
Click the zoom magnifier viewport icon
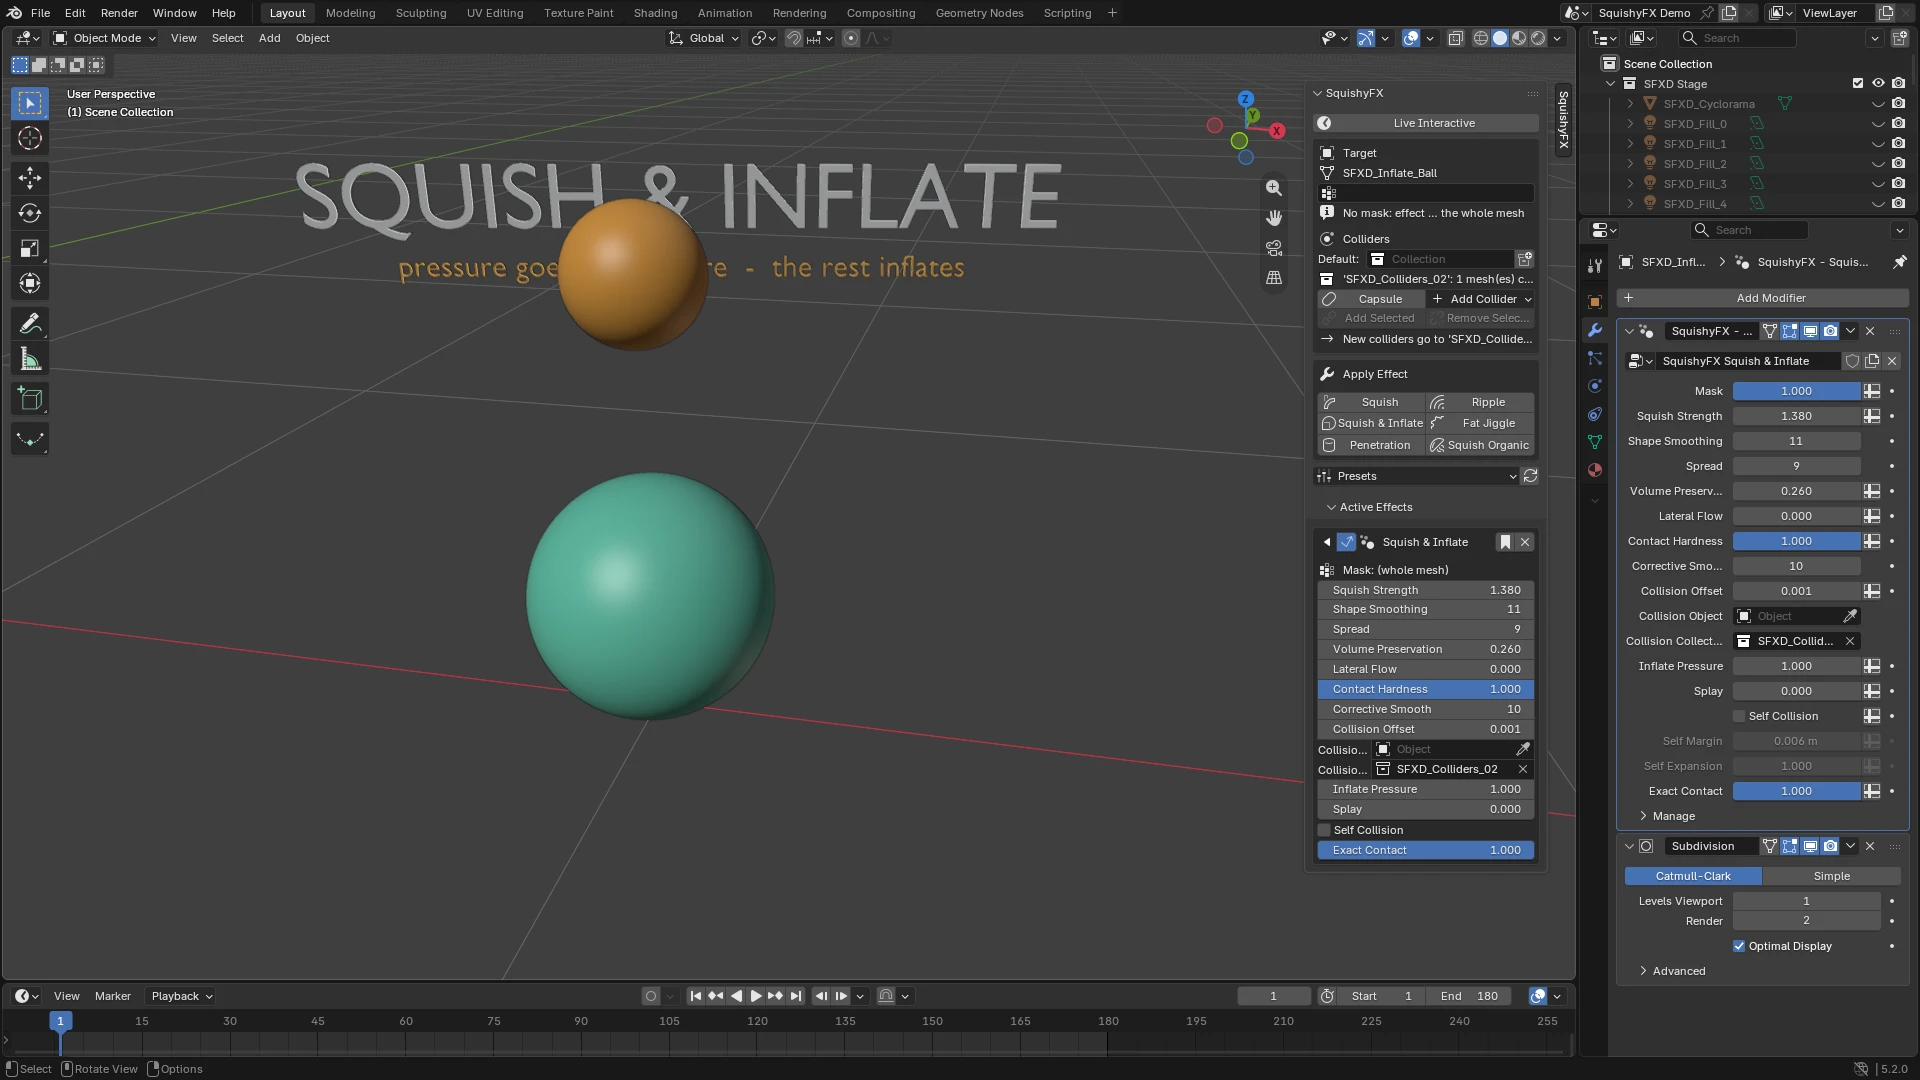(1273, 188)
